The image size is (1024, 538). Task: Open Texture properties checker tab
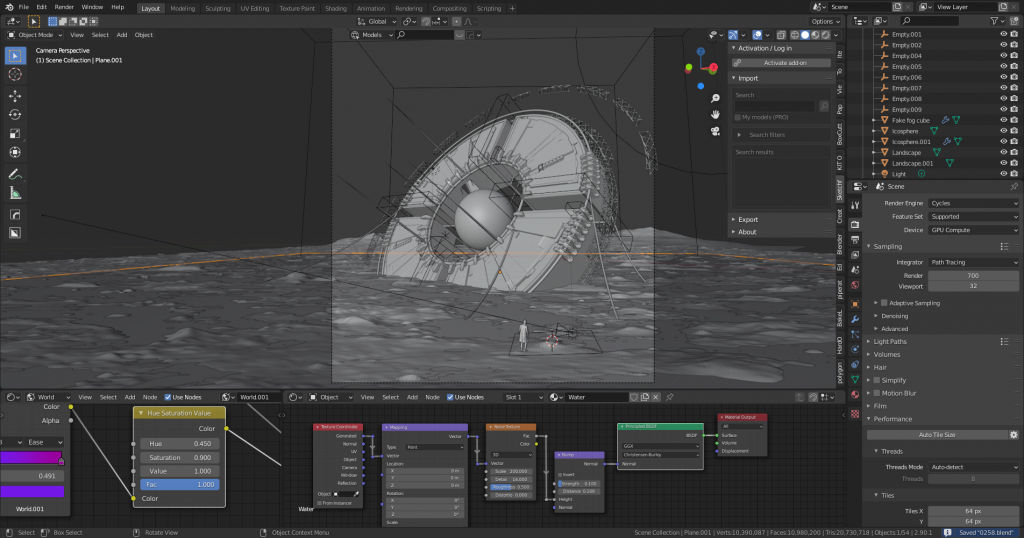click(x=855, y=414)
